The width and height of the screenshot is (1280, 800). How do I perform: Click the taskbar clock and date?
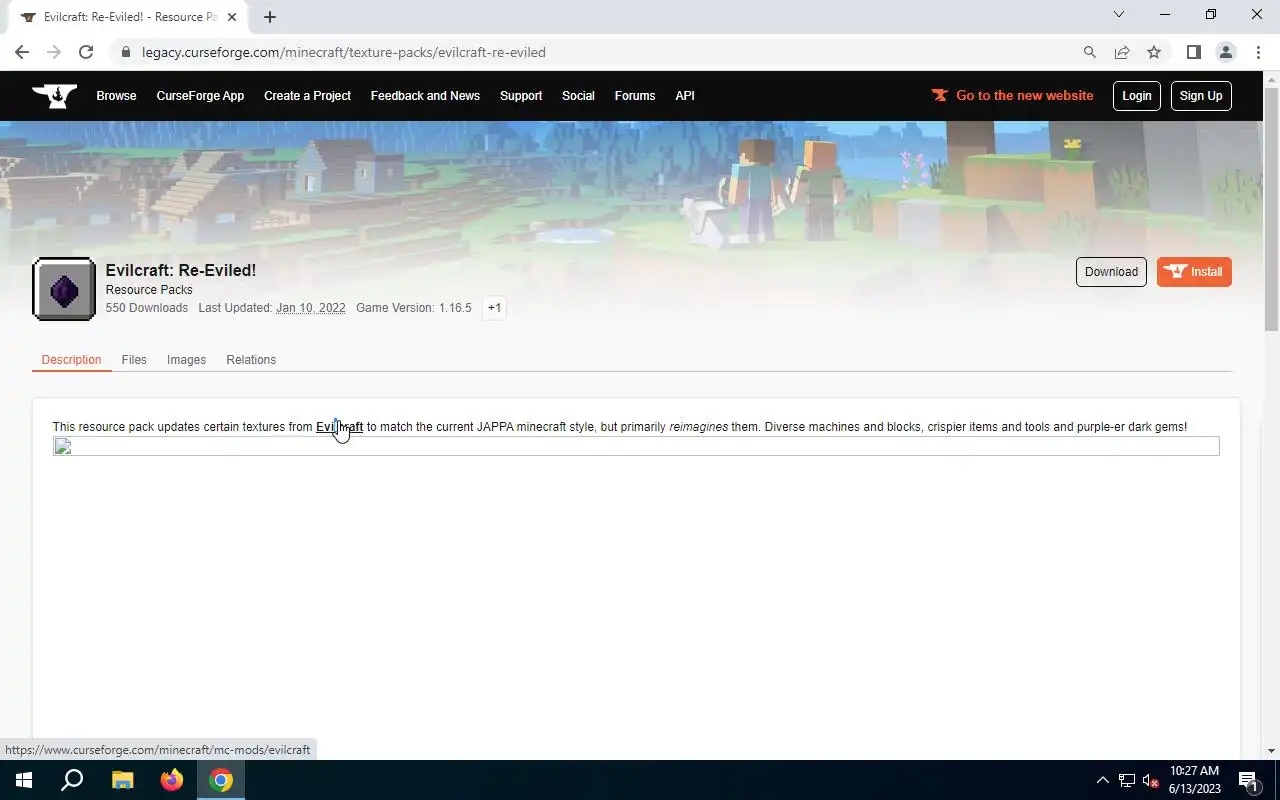[1195, 780]
